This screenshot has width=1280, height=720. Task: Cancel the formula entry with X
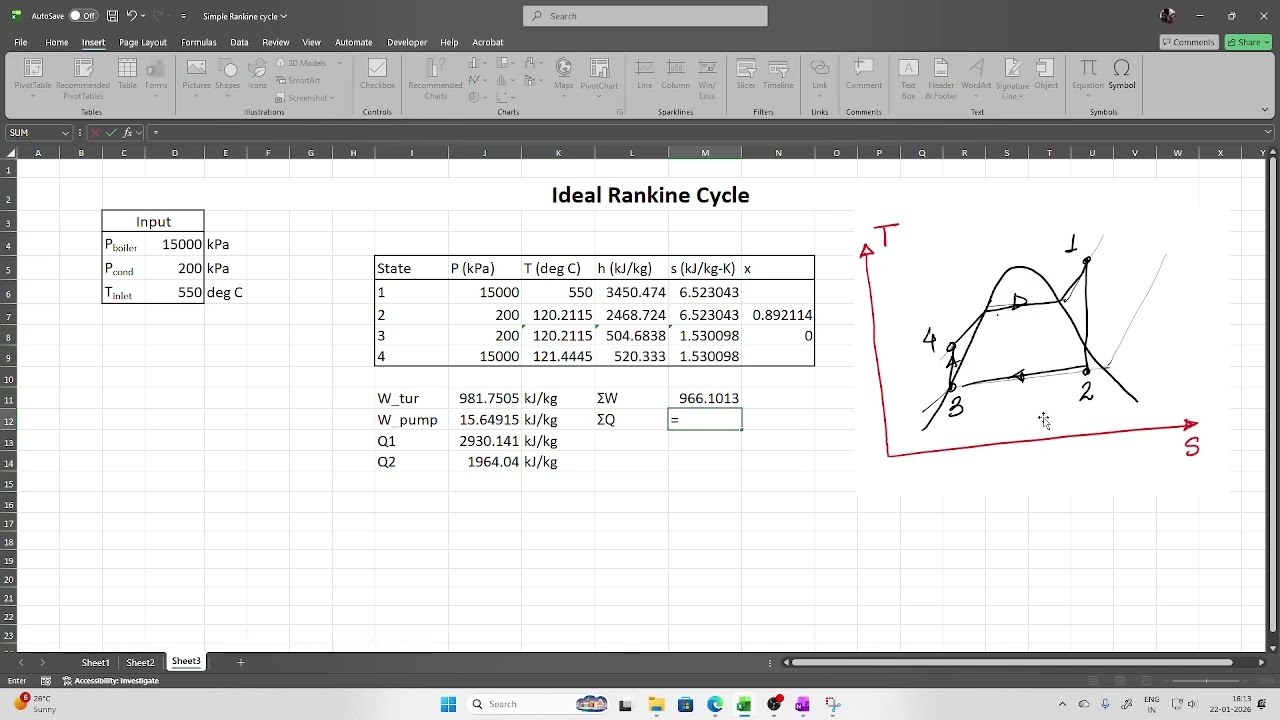click(x=96, y=132)
